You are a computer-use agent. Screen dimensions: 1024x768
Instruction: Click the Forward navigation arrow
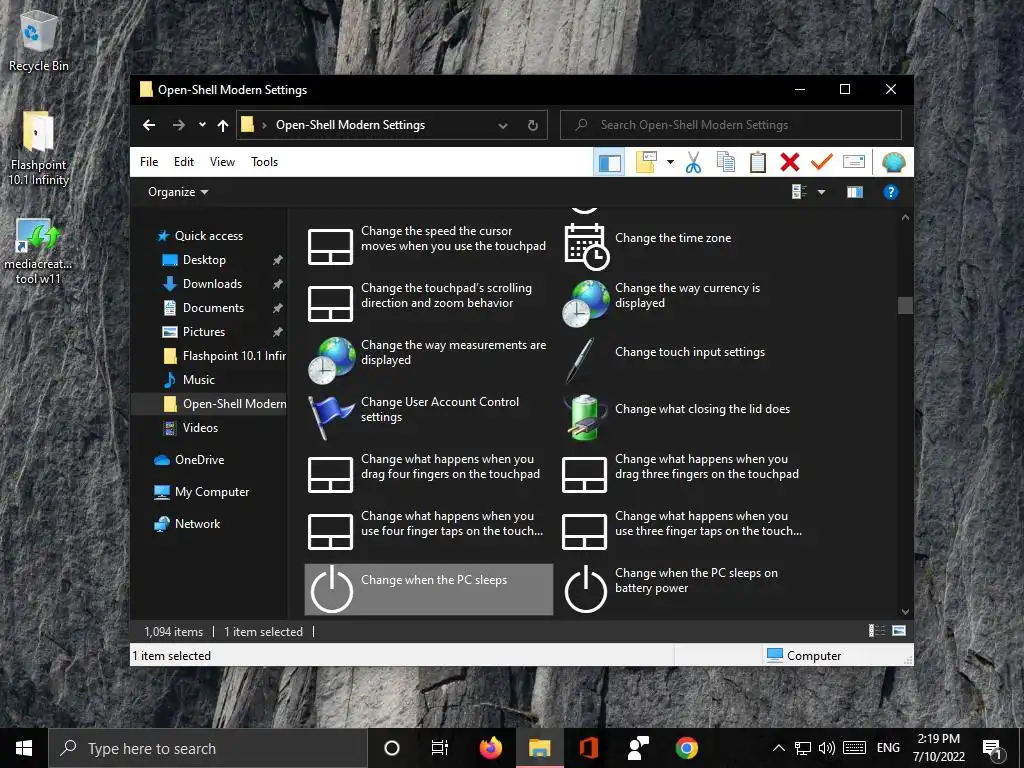pyautogui.click(x=178, y=125)
